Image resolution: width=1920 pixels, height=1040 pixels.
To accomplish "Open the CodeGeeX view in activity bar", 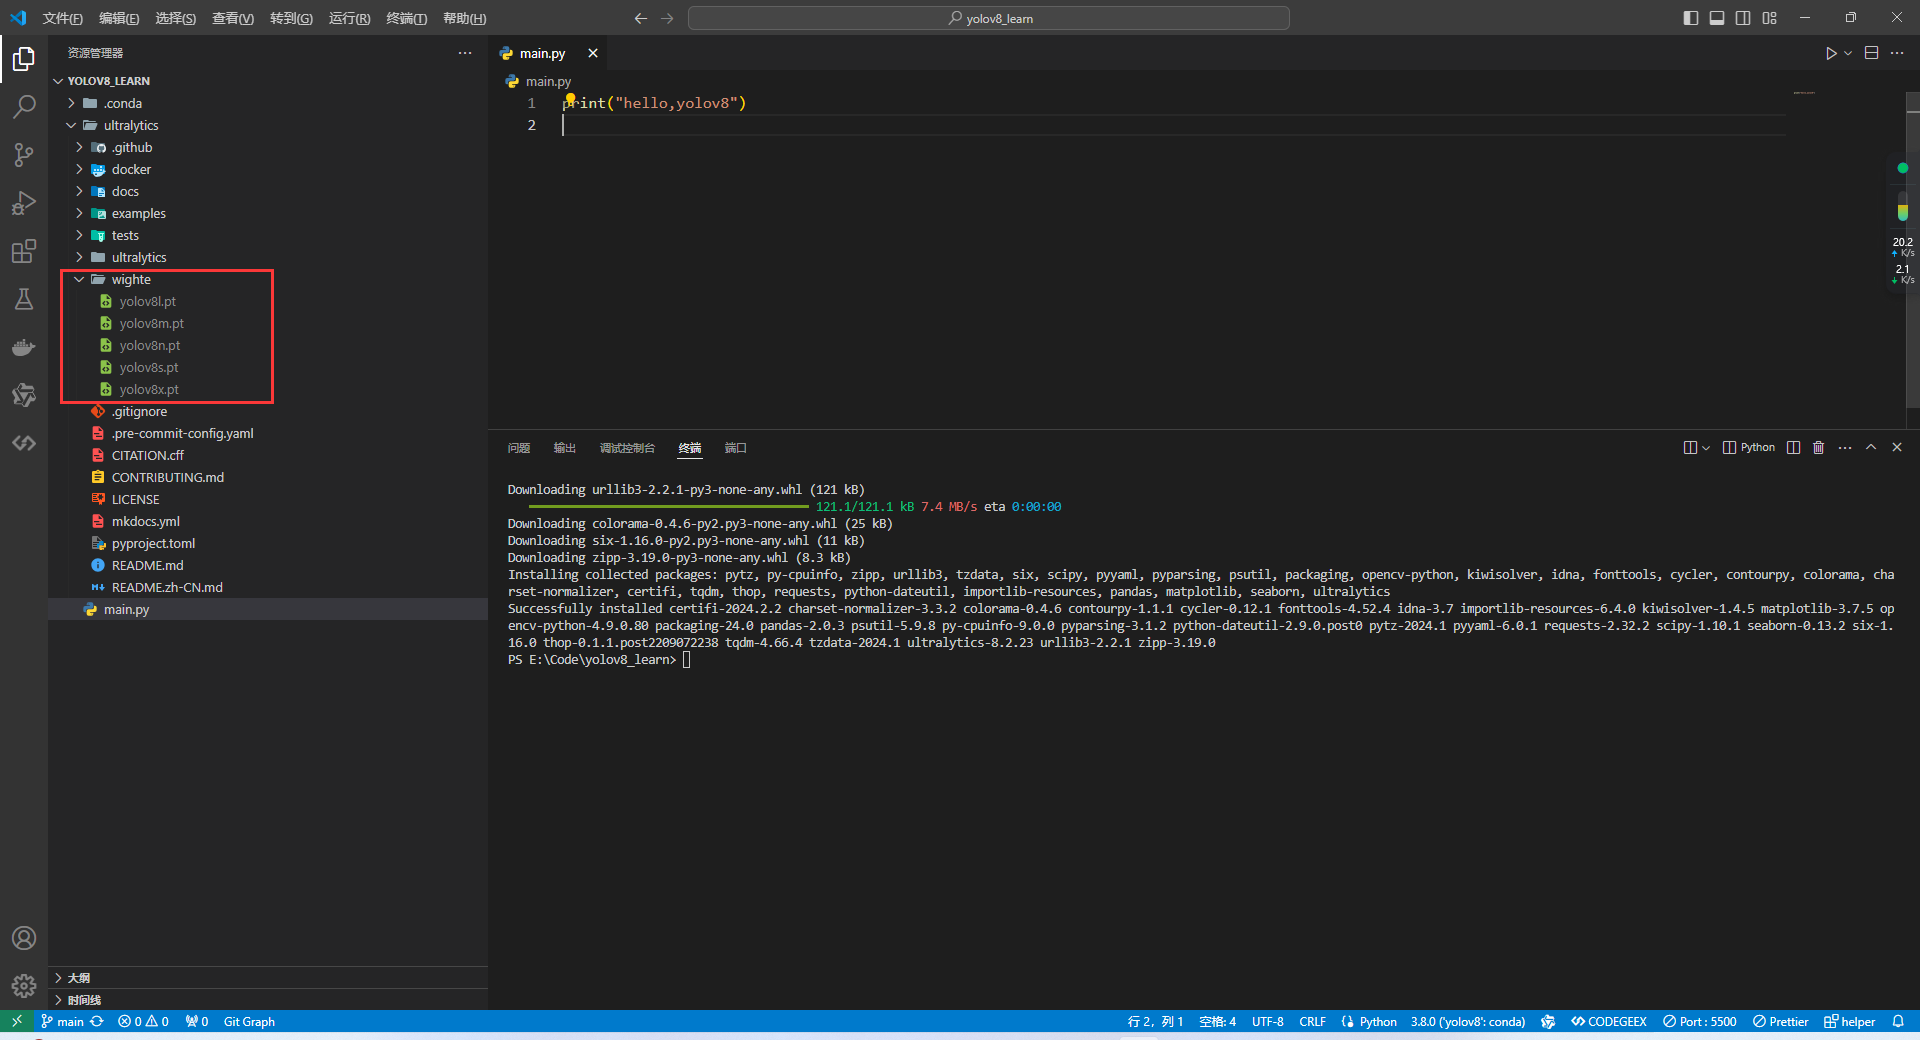I will [x=24, y=443].
